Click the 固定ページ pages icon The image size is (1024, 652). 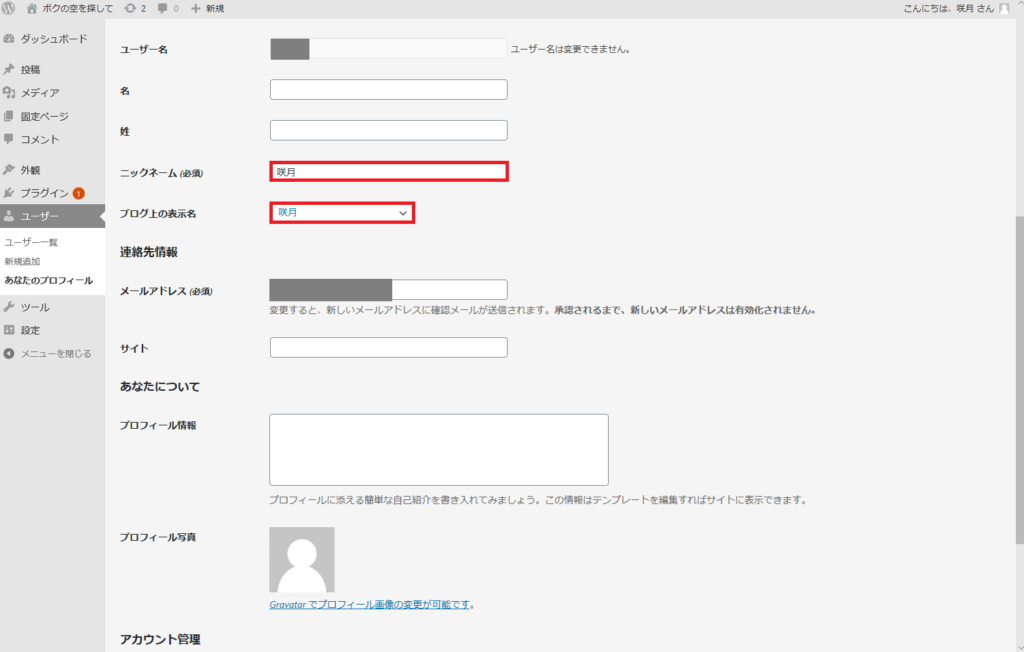9,116
